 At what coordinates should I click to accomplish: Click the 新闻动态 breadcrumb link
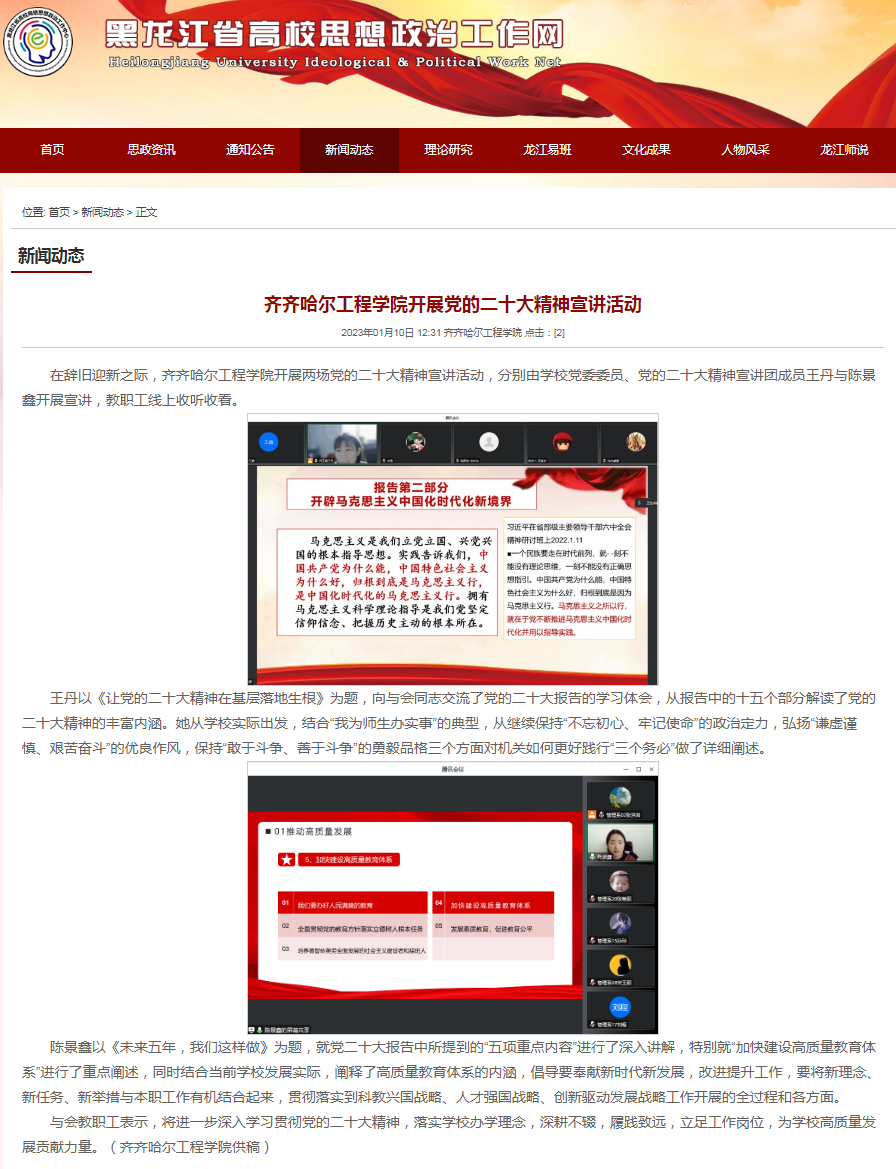[x=102, y=212]
